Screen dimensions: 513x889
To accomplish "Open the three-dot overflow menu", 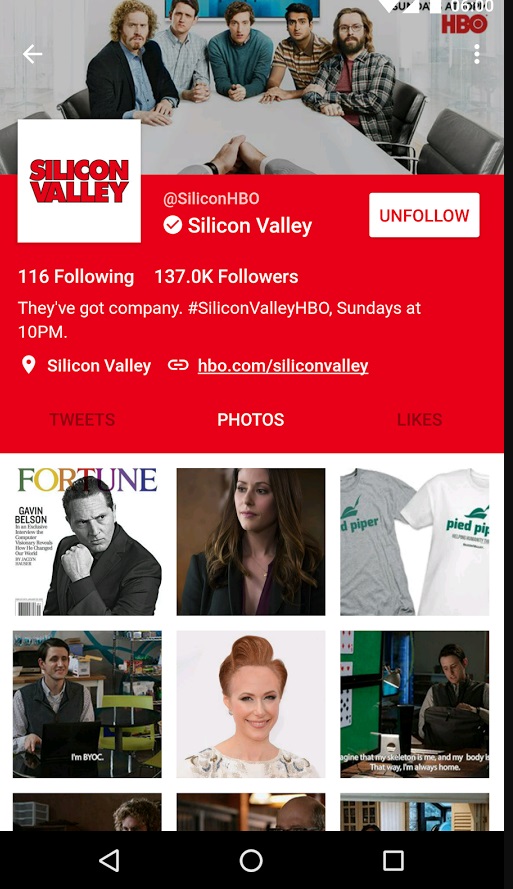I will coord(477,54).
